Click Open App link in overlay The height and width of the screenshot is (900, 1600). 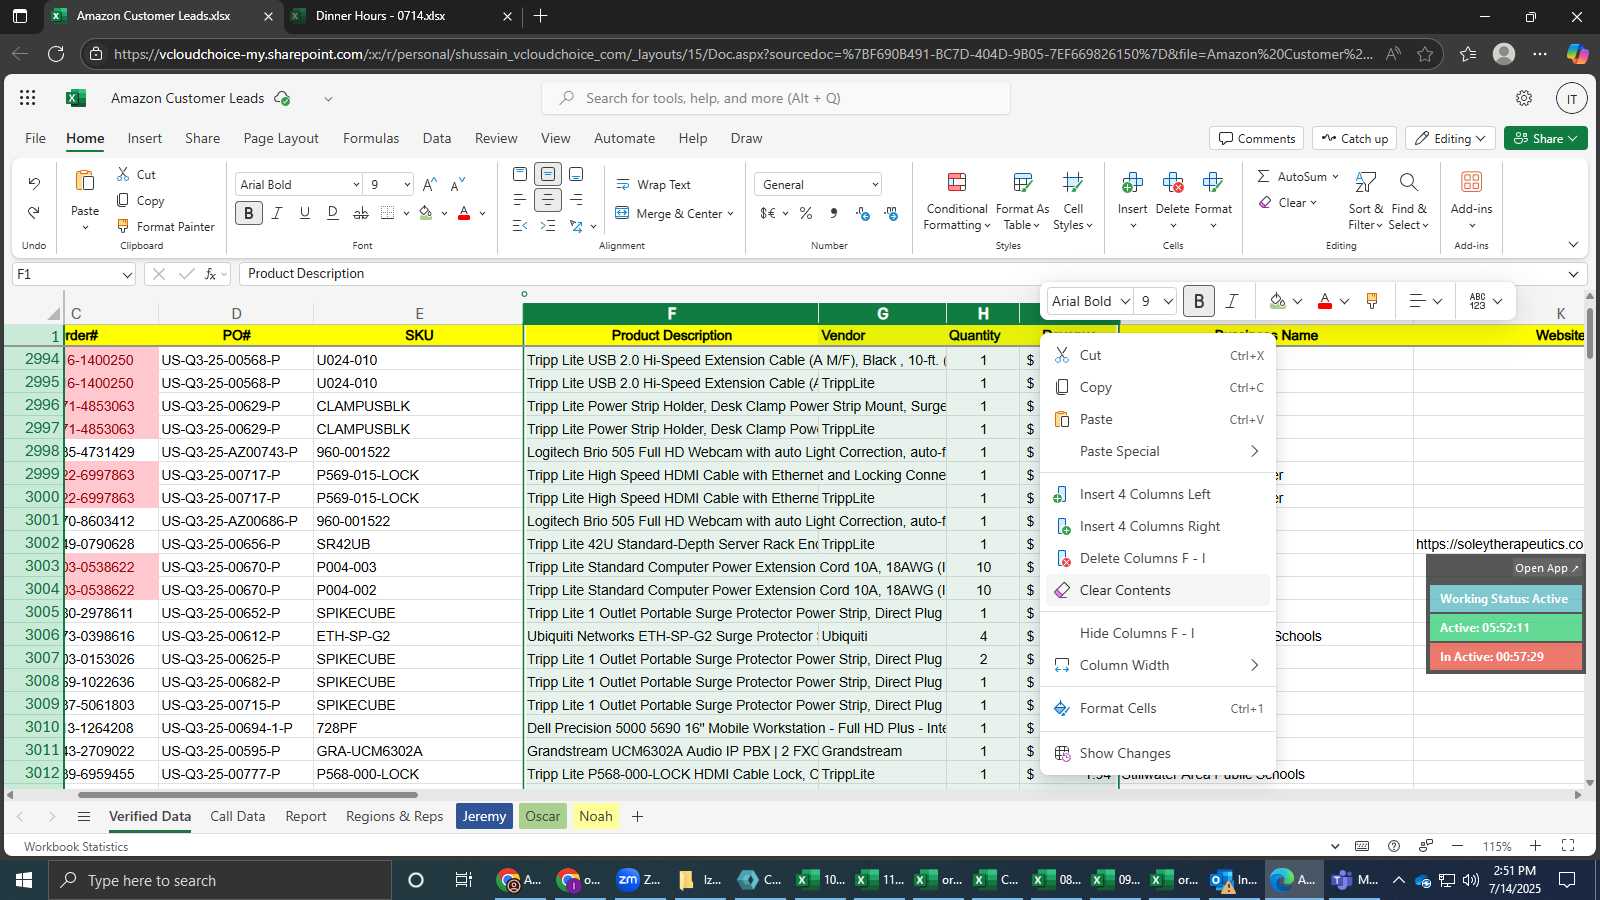pyautogui.click(x=1546, y=568)
